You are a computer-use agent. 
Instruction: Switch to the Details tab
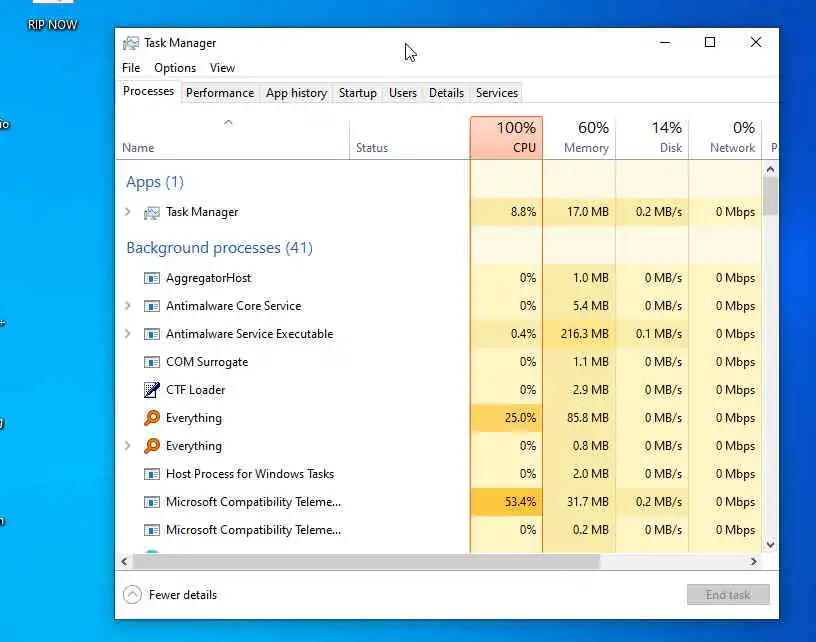click(x=446, y=93)
